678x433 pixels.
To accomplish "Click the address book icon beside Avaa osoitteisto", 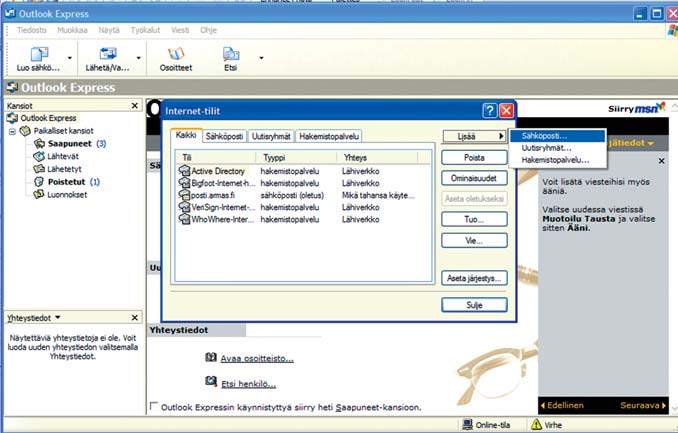I will click(x=211, y=357).
